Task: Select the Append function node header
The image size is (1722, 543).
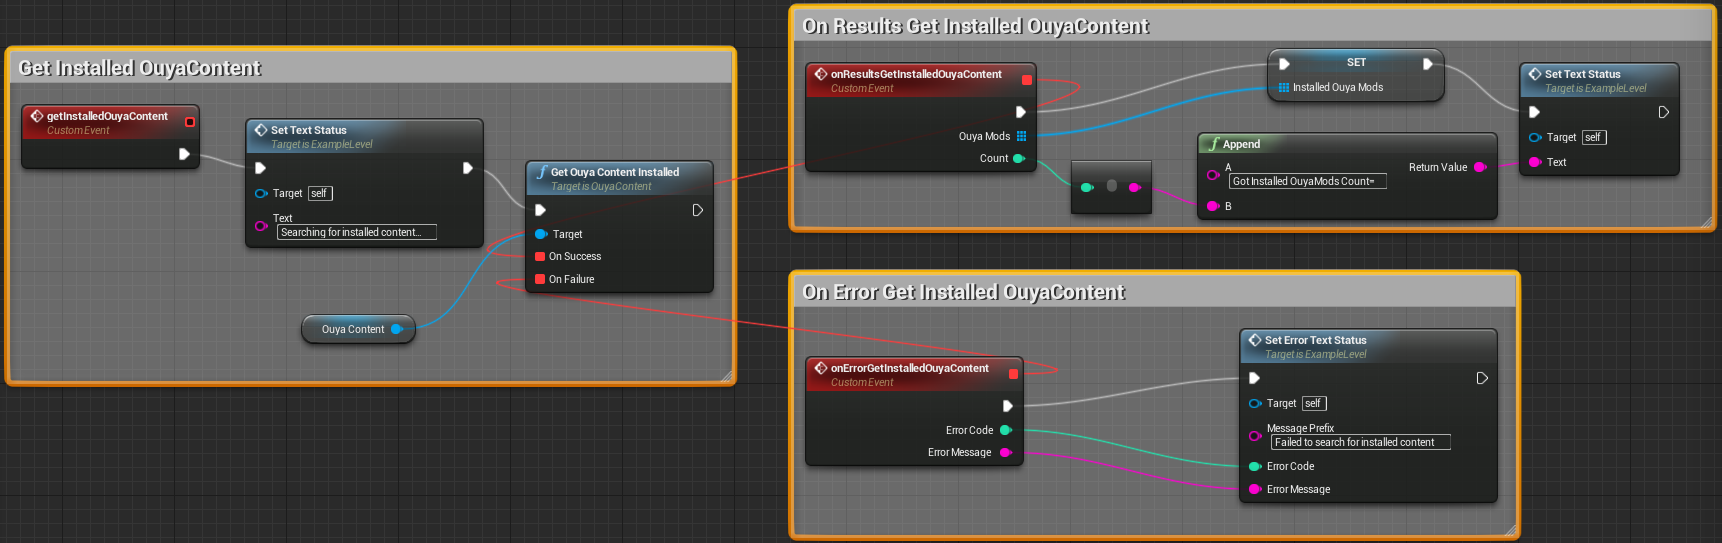Action: (1347, 144)
